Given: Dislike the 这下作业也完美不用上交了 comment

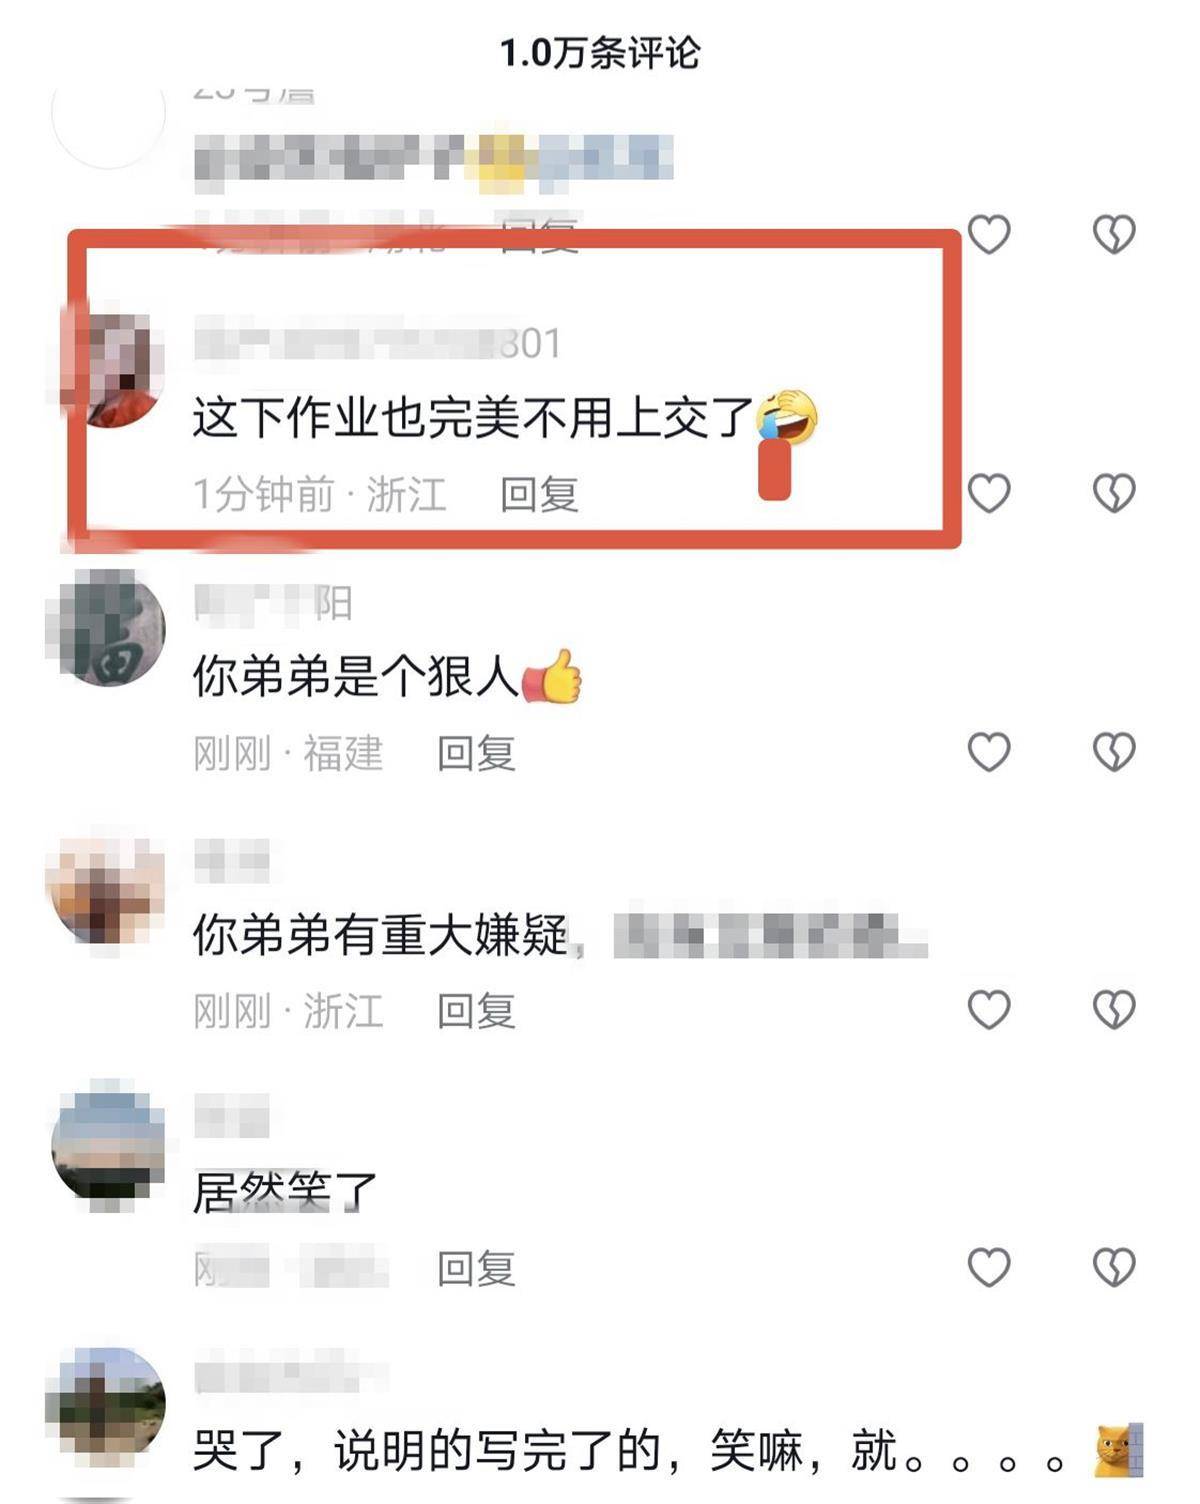Looking at the screenshot, I should (1113, 493).
